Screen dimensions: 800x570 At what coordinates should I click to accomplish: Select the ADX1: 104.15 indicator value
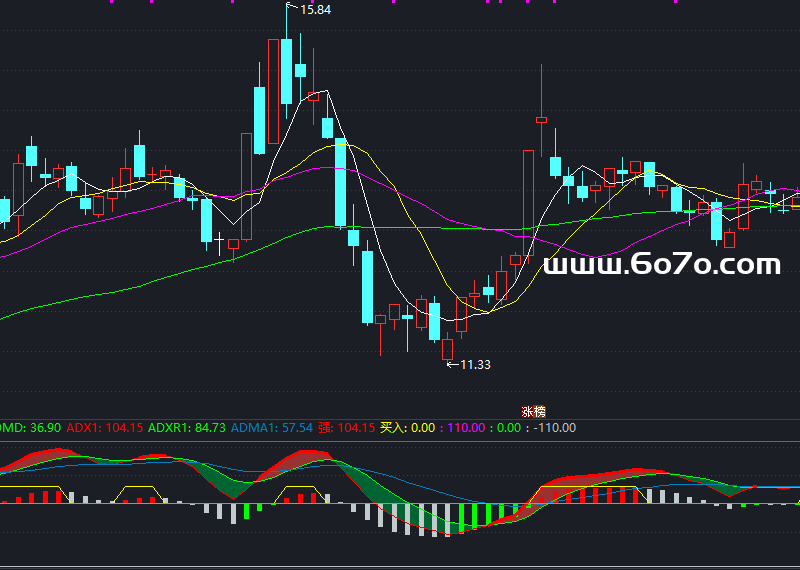coord(105,428)
